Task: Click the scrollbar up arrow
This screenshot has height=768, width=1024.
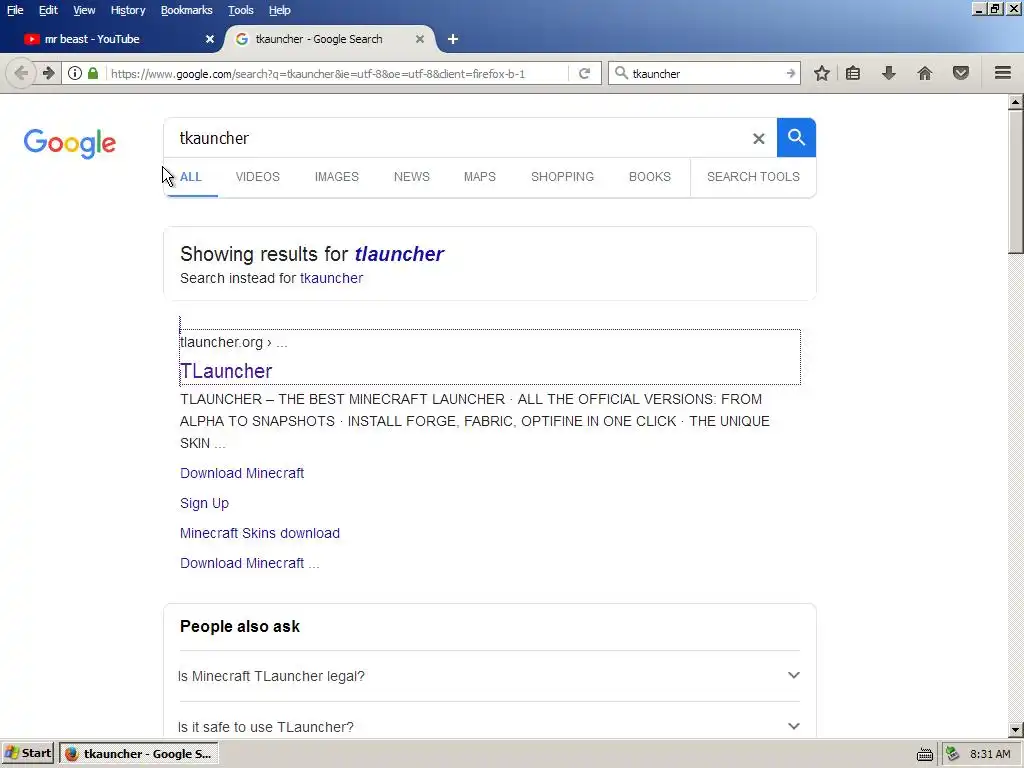Action: [1016, 102]
